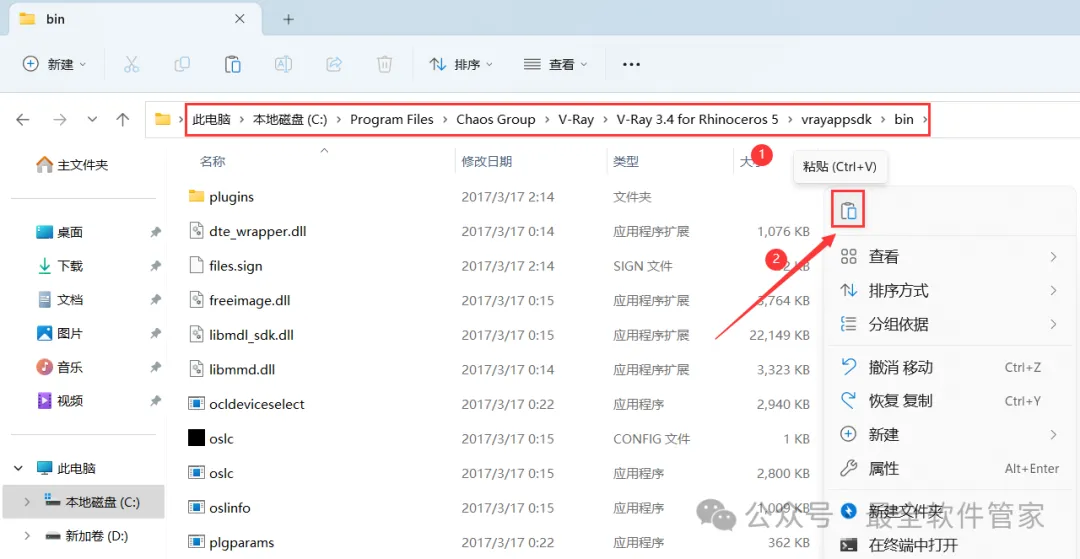Click vrayappsdk breadcrumb
Viewport: 1080px width, 559px height.
836,120
